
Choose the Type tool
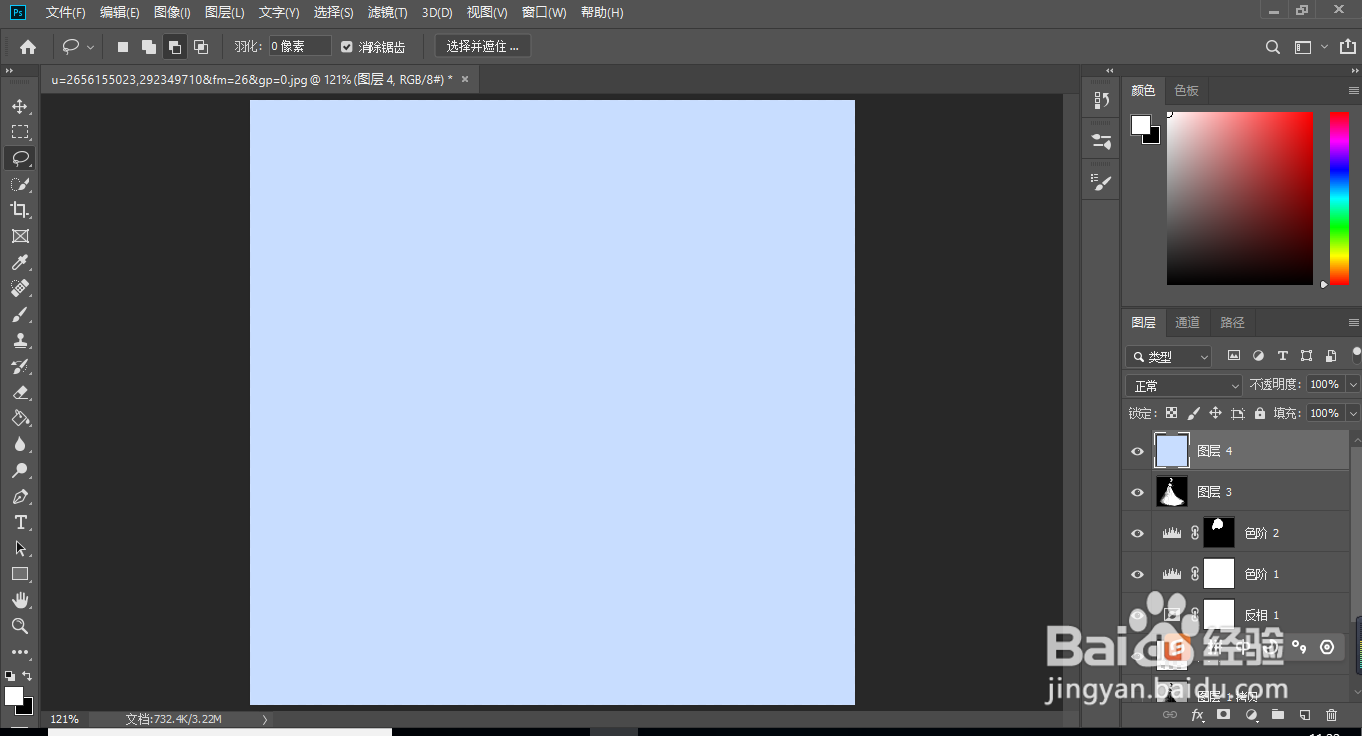pyautogui.click(x=20, y=522)
